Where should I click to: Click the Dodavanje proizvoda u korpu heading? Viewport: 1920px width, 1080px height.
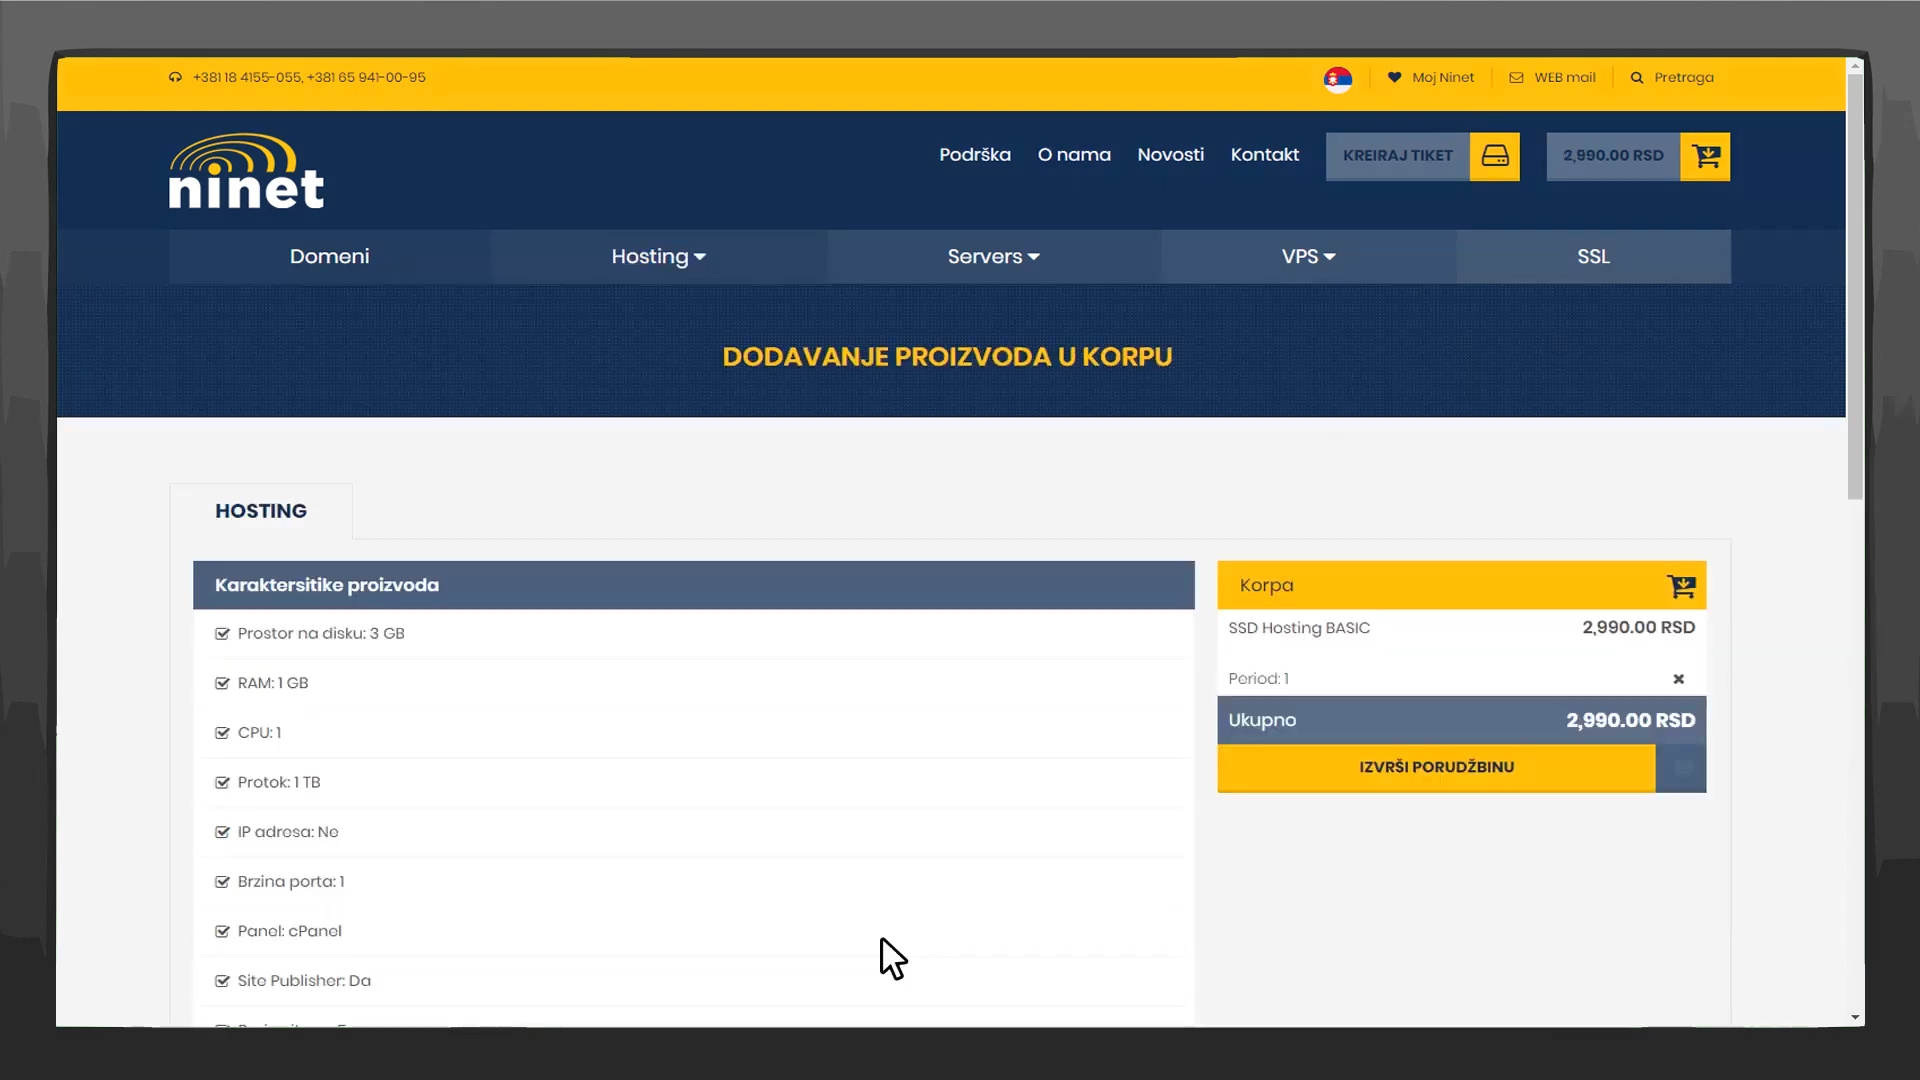click(x=947, y=357)
